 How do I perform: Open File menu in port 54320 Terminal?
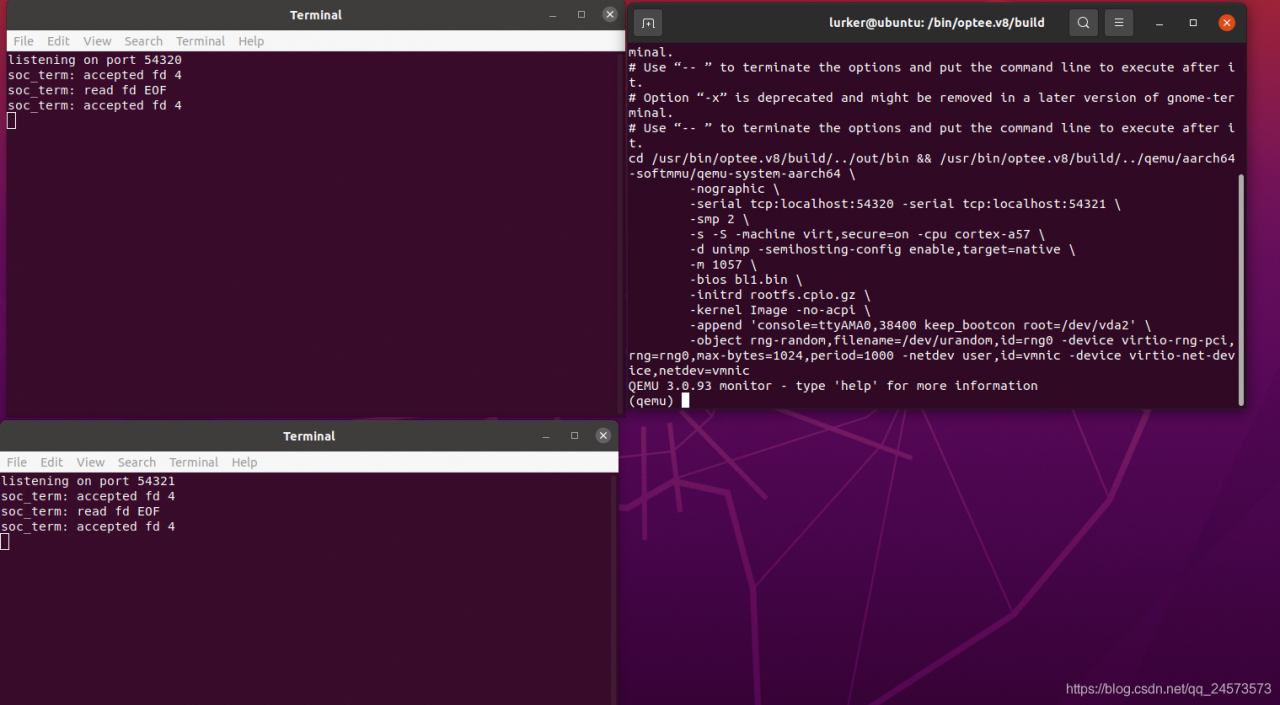(x=24, y=41)
